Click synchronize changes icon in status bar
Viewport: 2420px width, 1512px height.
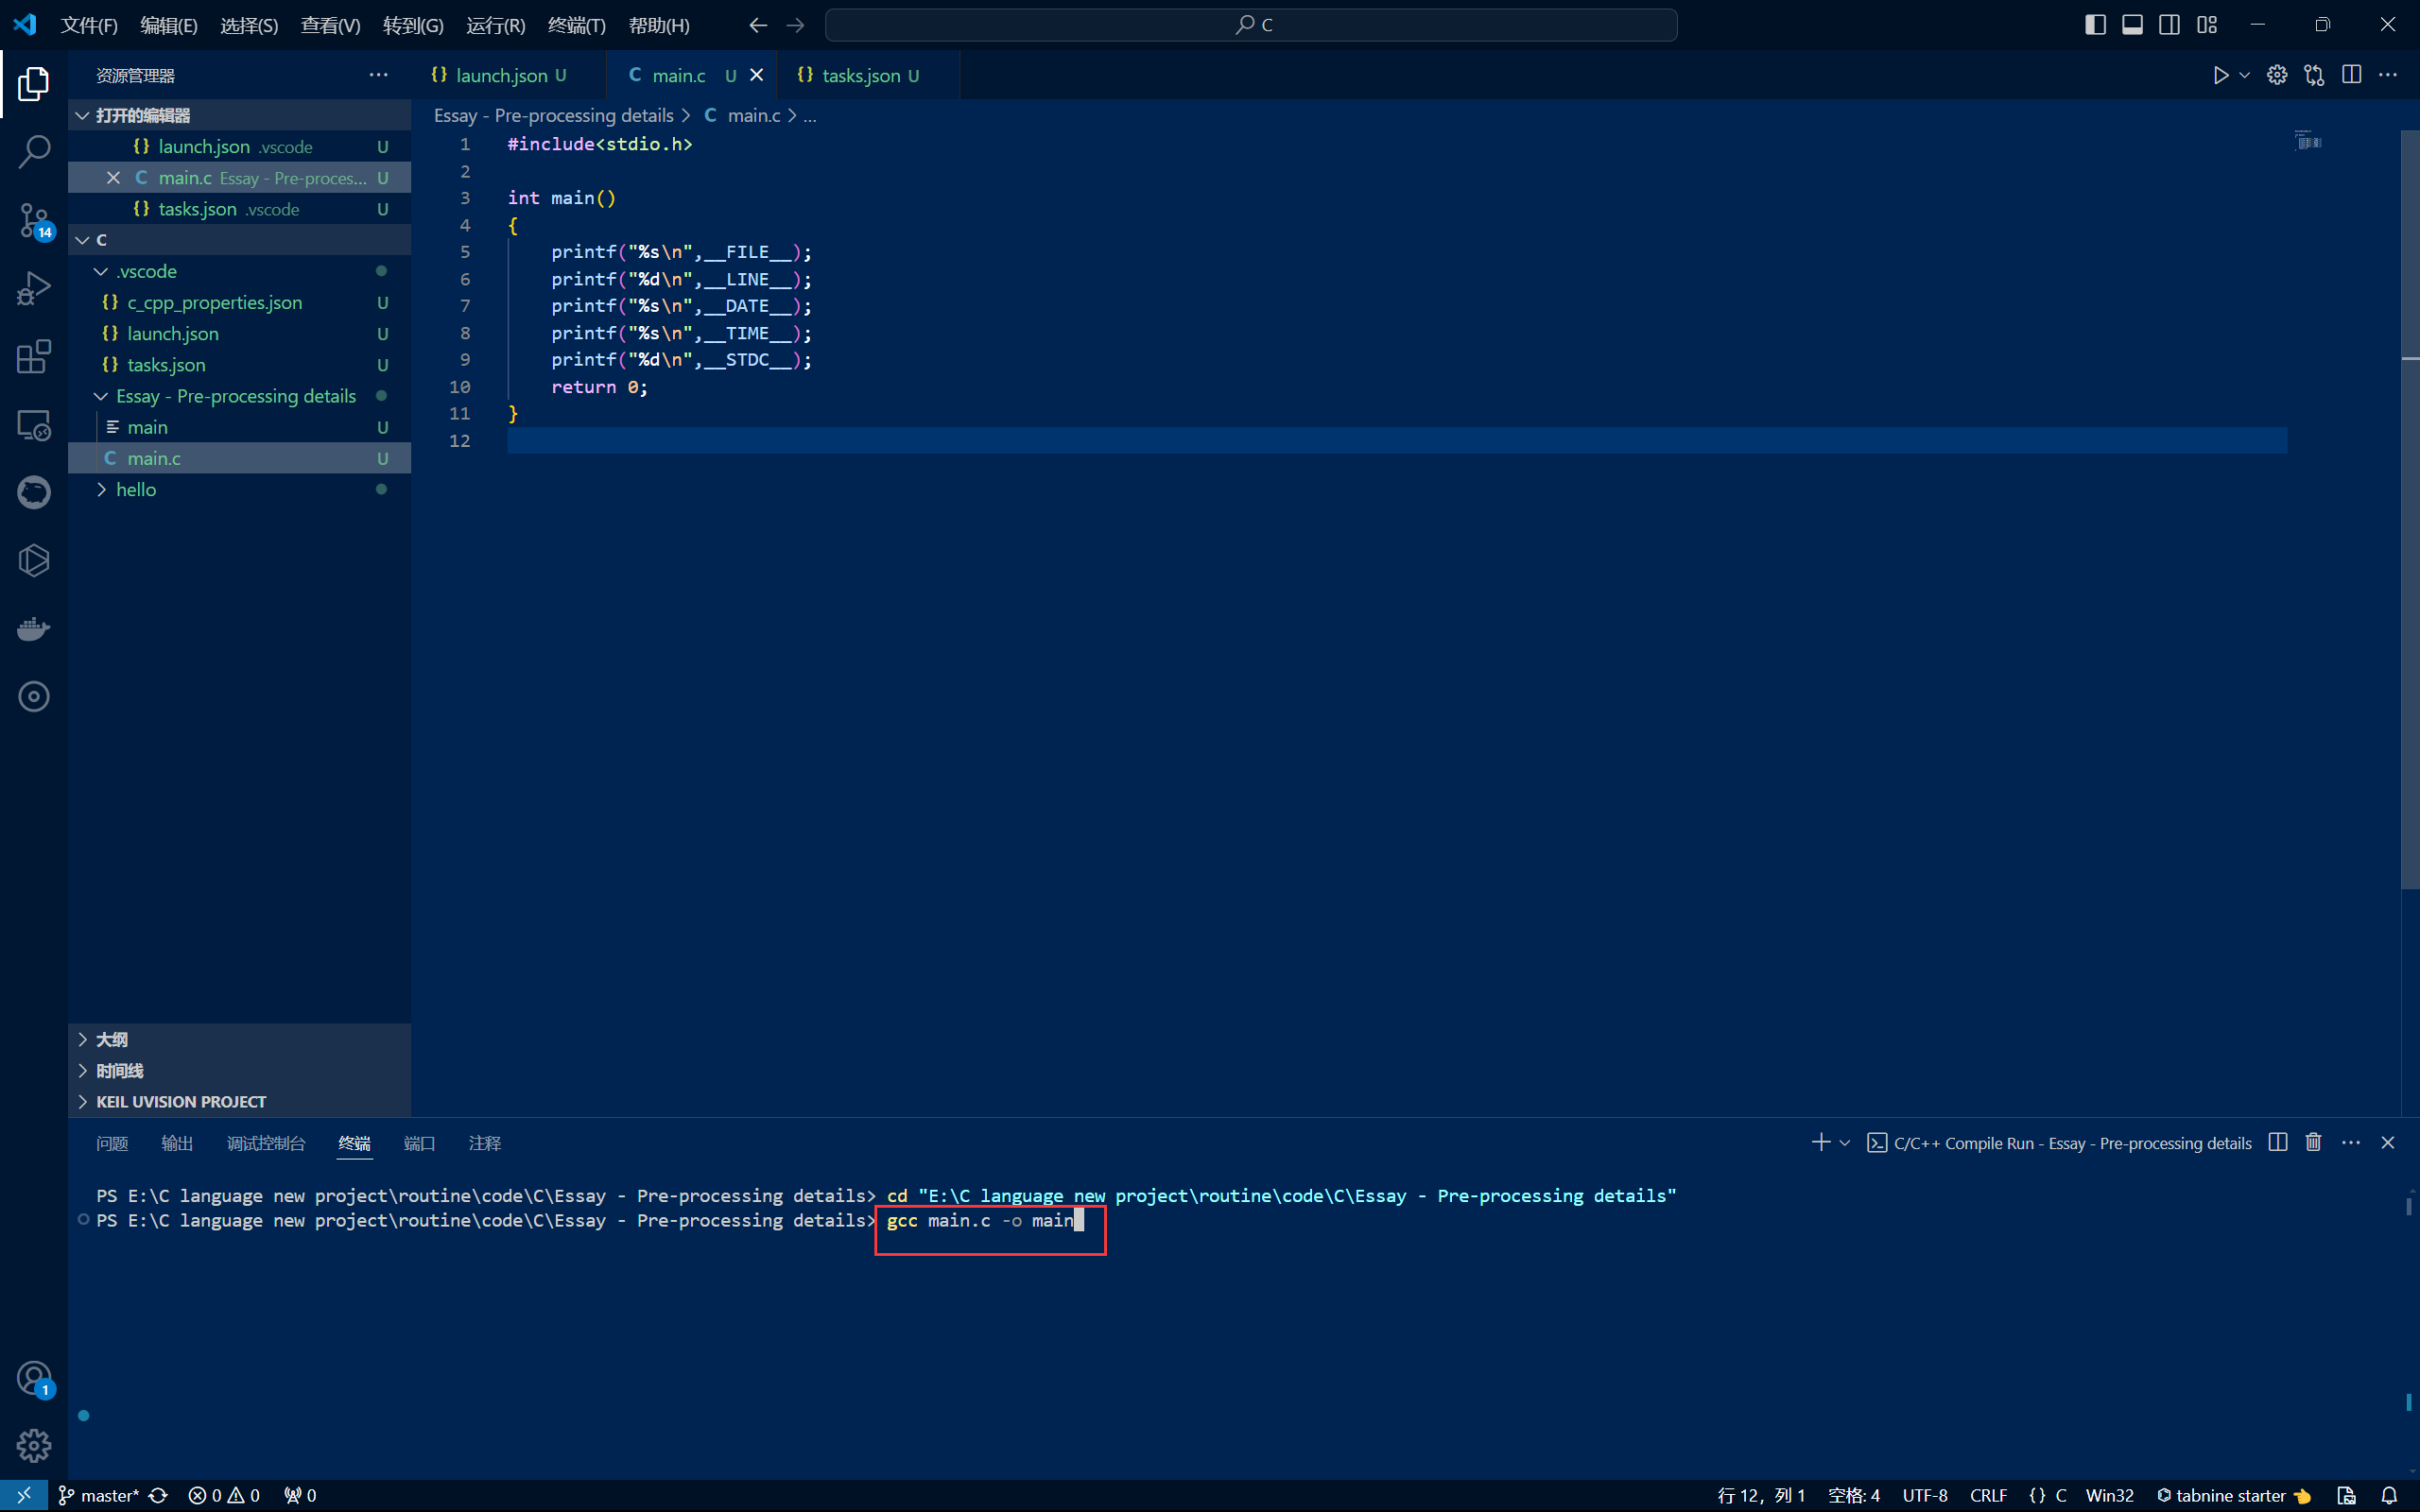pos(158,1495)
